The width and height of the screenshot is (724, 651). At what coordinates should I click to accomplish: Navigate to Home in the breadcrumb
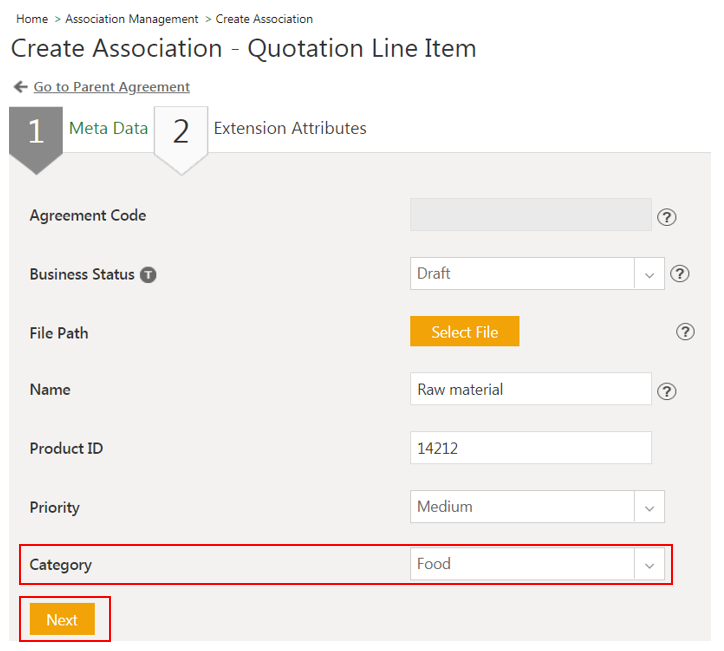pyautogui.click(x=32, y=19)
